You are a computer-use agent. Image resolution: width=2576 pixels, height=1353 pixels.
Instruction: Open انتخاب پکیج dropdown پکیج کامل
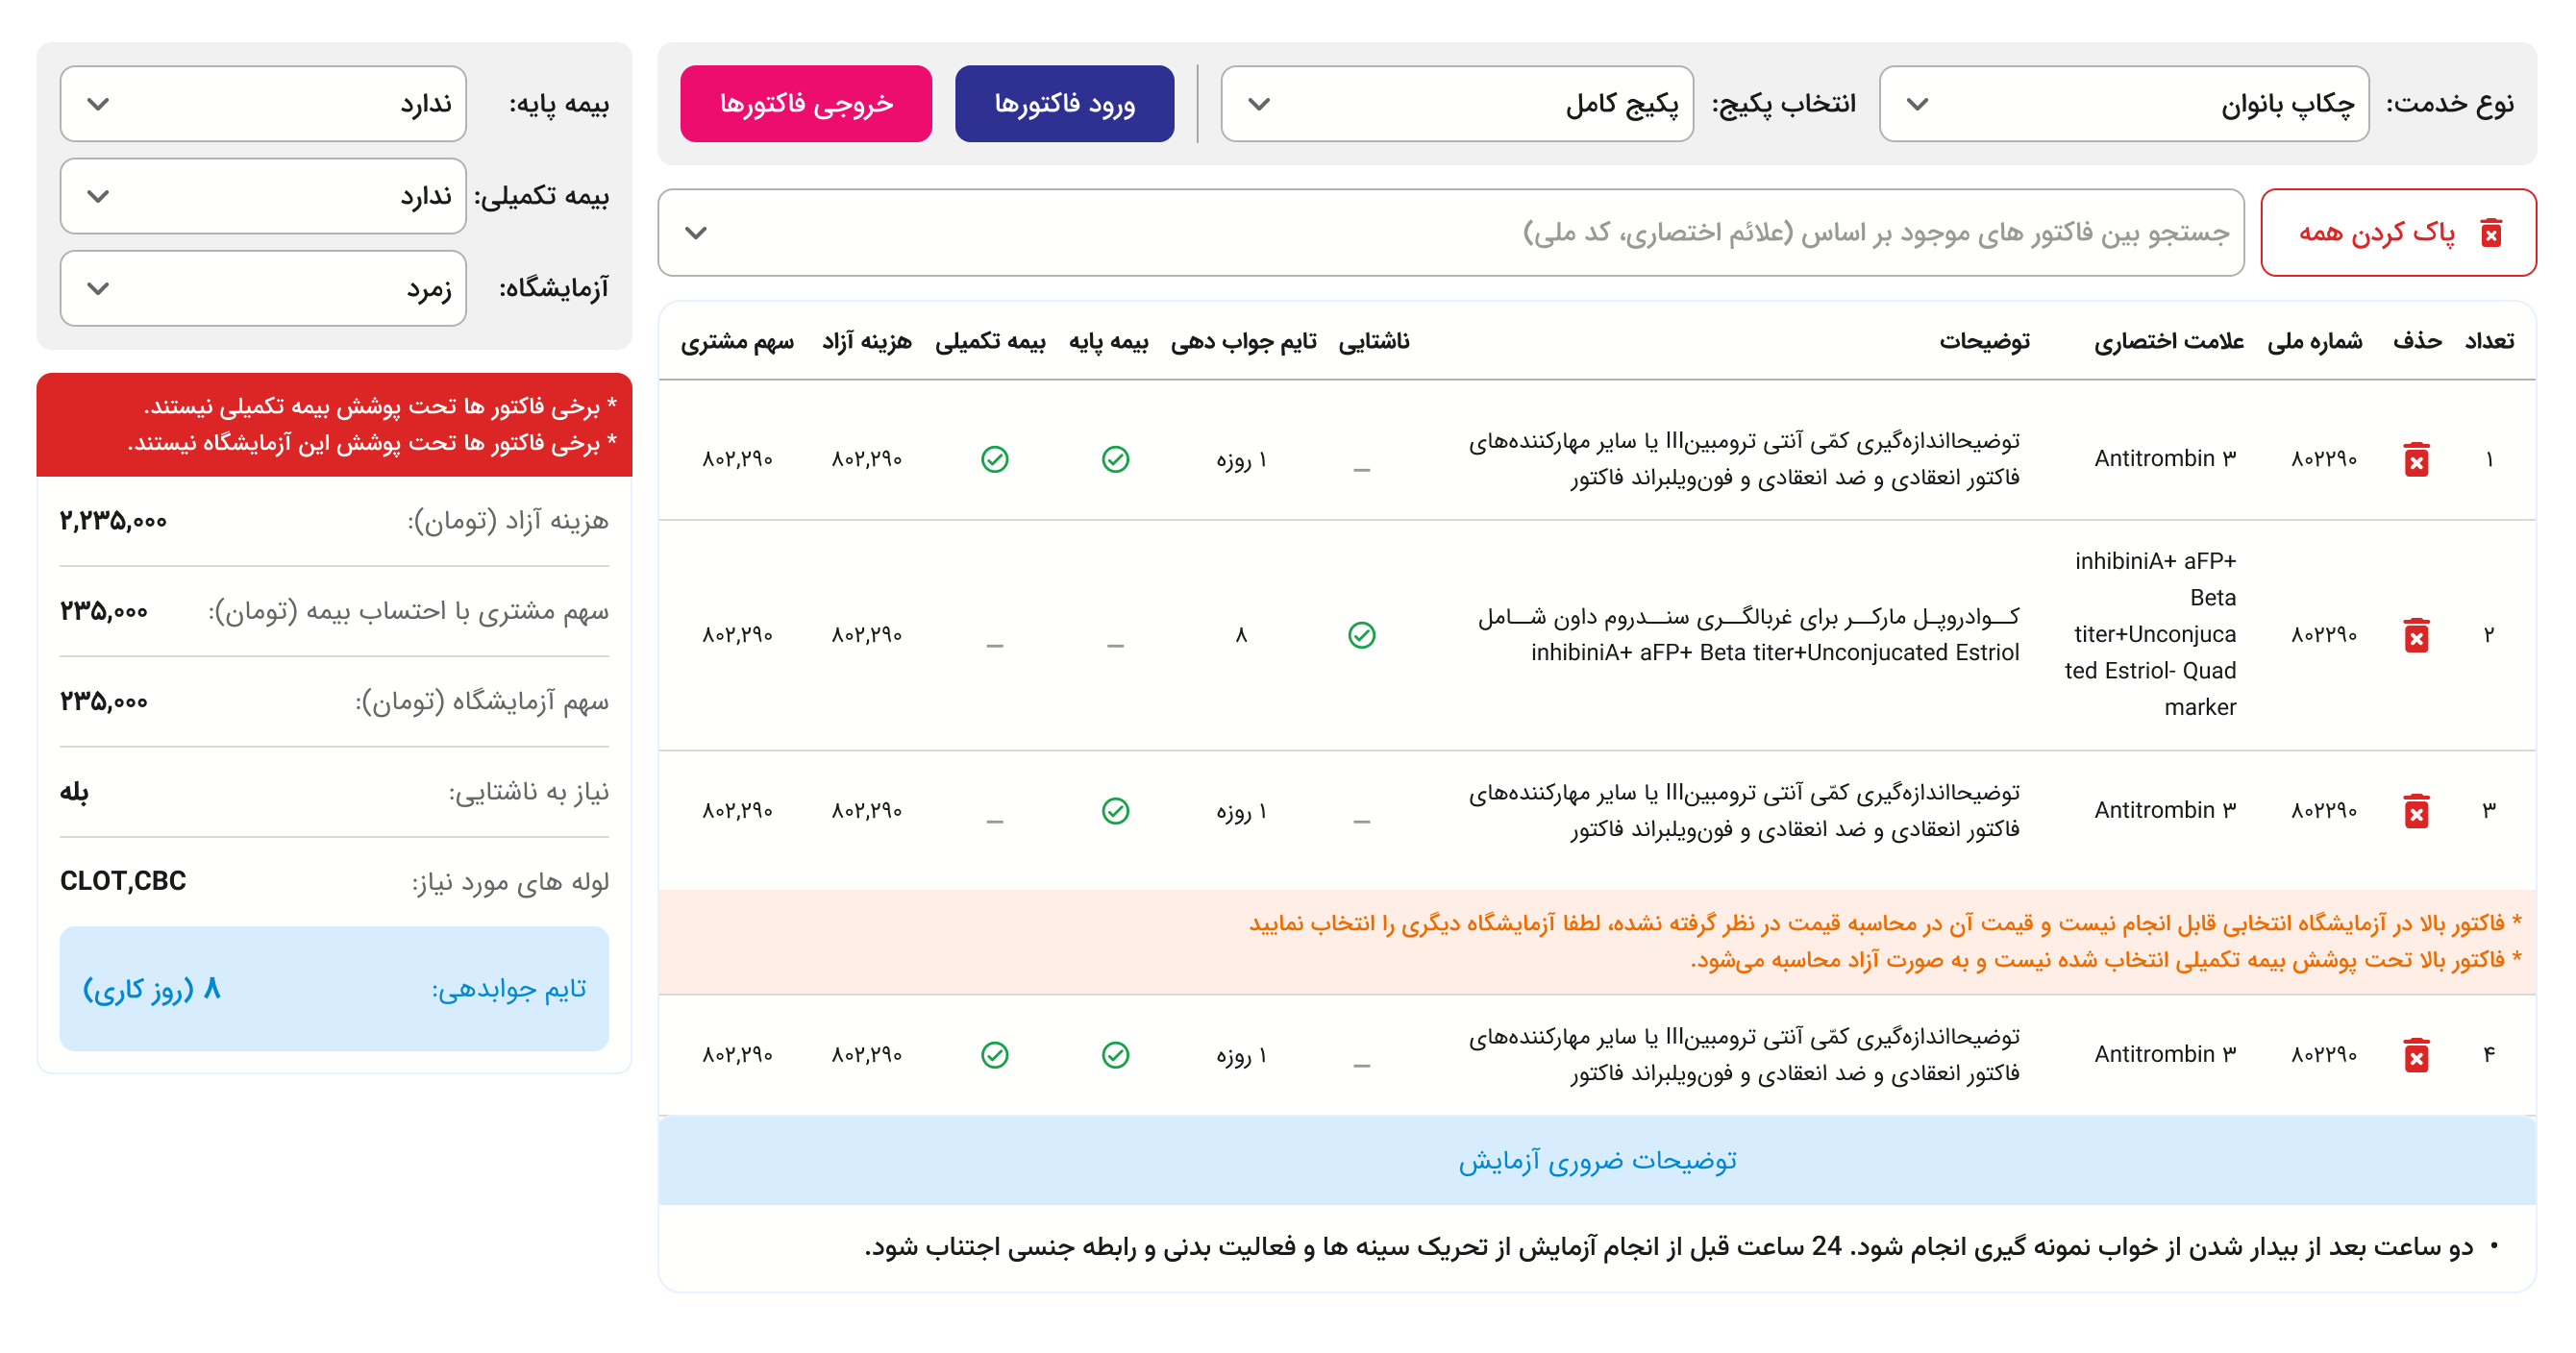click(1457, 104)
